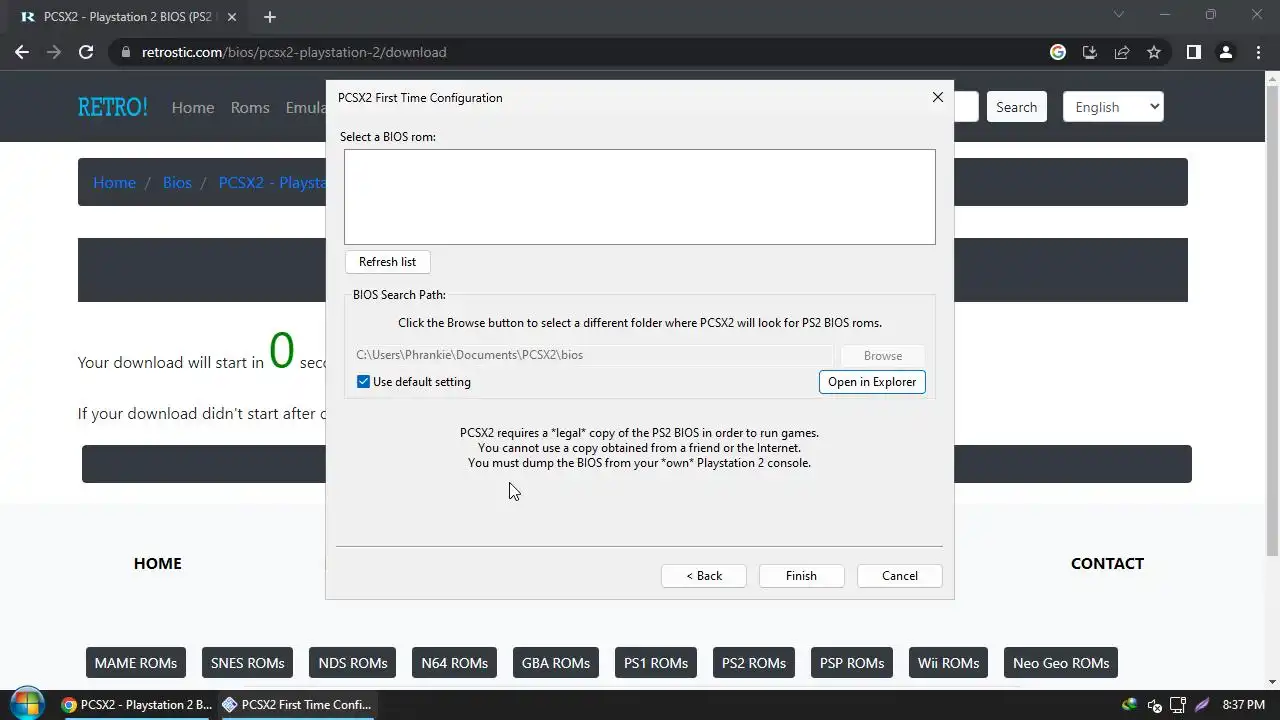The height and width of the screenshot is (720, 1280).
Task: Reload the retrostic page
Action: point(86,52)
